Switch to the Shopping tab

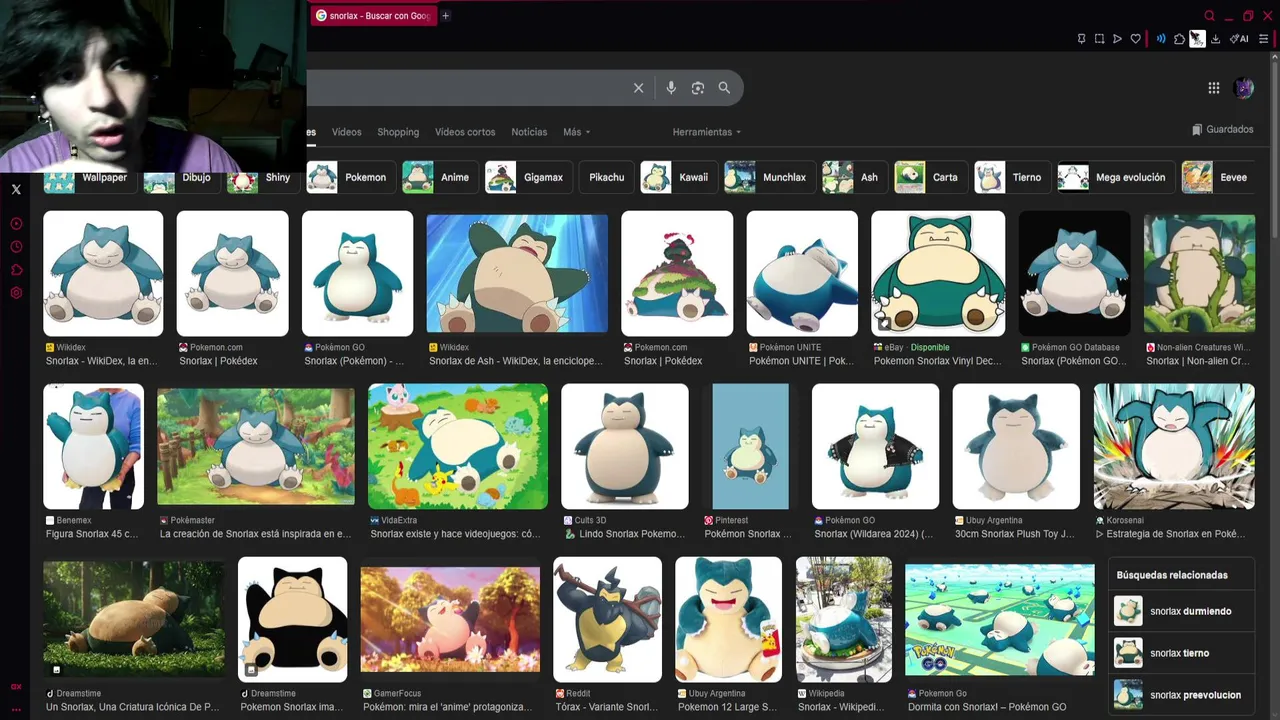click(x=398, y=132)
